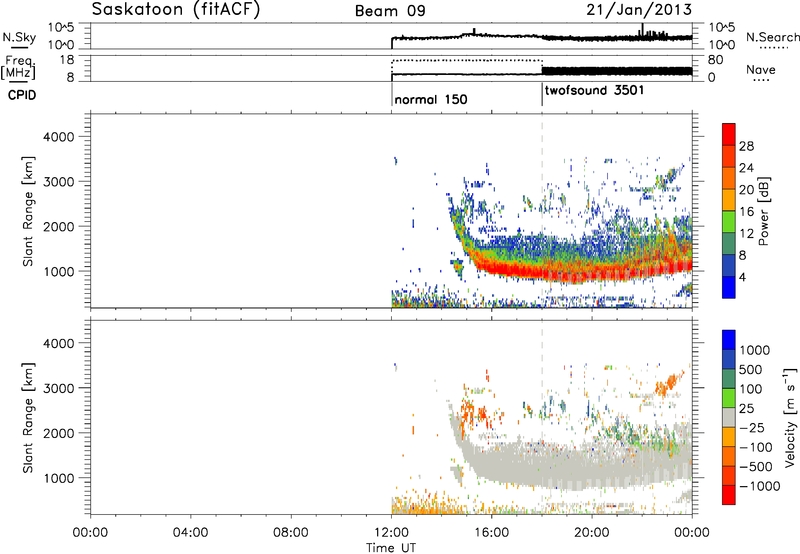This screenshot has height=554, width=800.
Task: Click the 'Velocity [m s-1]' colorbar label
Action: click(790, 417)
